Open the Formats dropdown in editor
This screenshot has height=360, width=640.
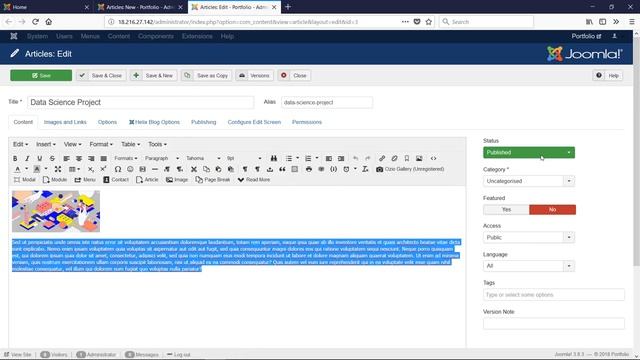coord(126,158)
